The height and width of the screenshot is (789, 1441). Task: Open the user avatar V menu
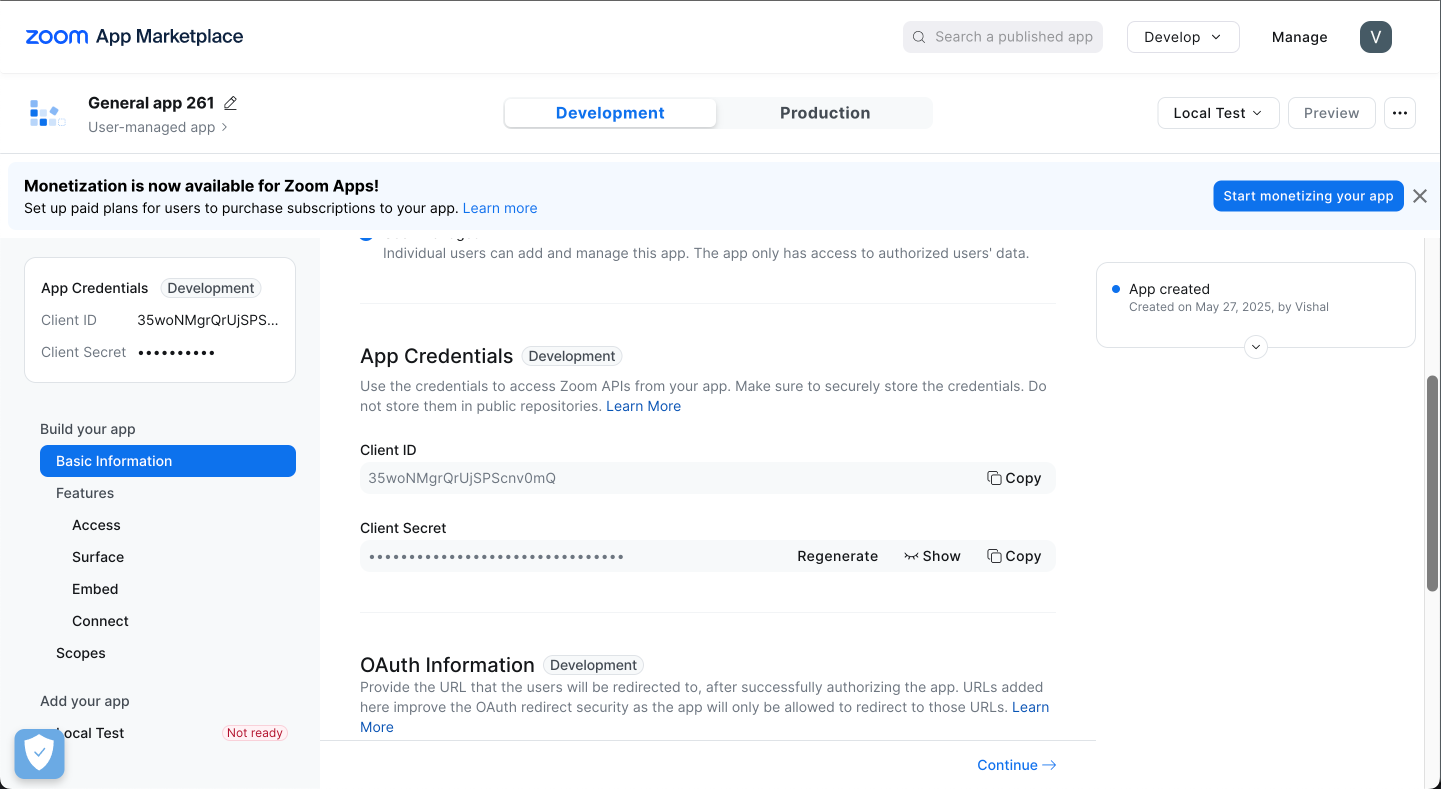1376,37
